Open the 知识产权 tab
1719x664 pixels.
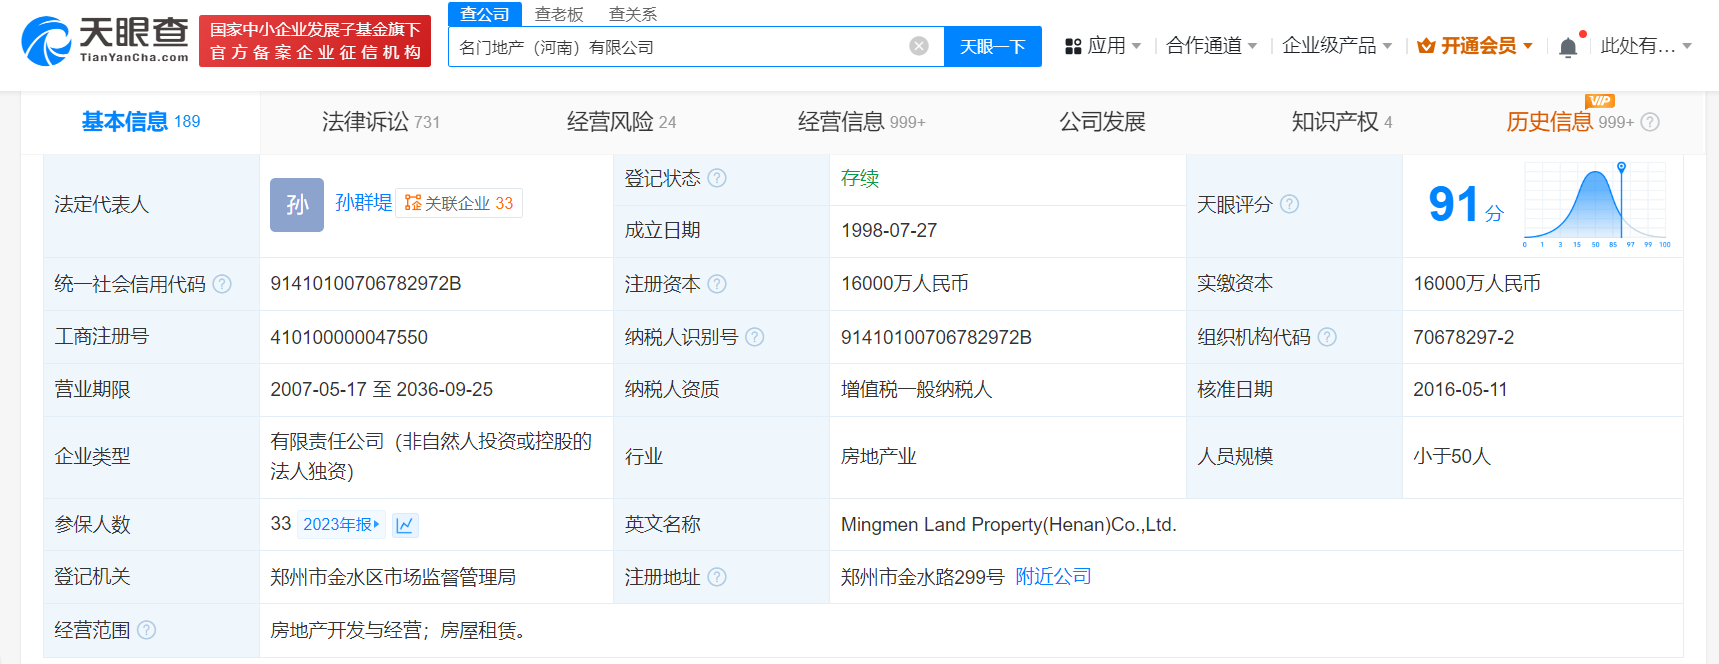[x=1341, y=122]
